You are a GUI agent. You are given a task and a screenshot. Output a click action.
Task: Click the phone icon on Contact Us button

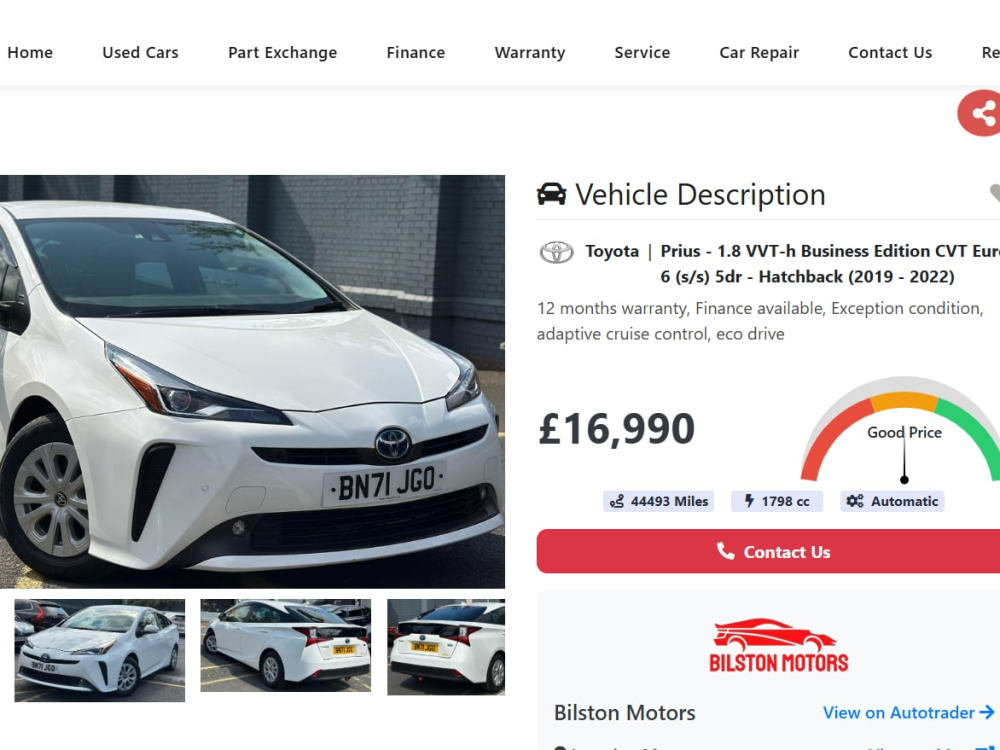tap(725, 551)
